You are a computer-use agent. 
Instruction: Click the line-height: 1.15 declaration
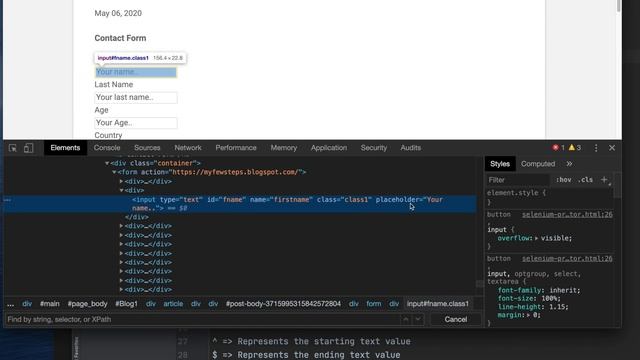pos(533,307)
